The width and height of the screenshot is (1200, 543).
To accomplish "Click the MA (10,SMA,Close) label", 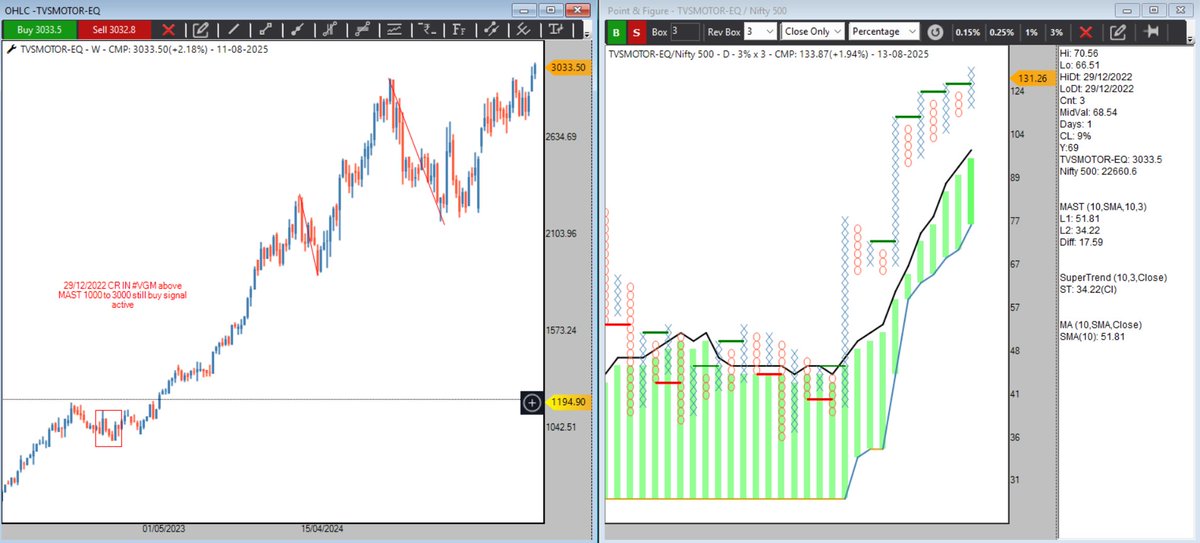I will (x=1101, y=325).
